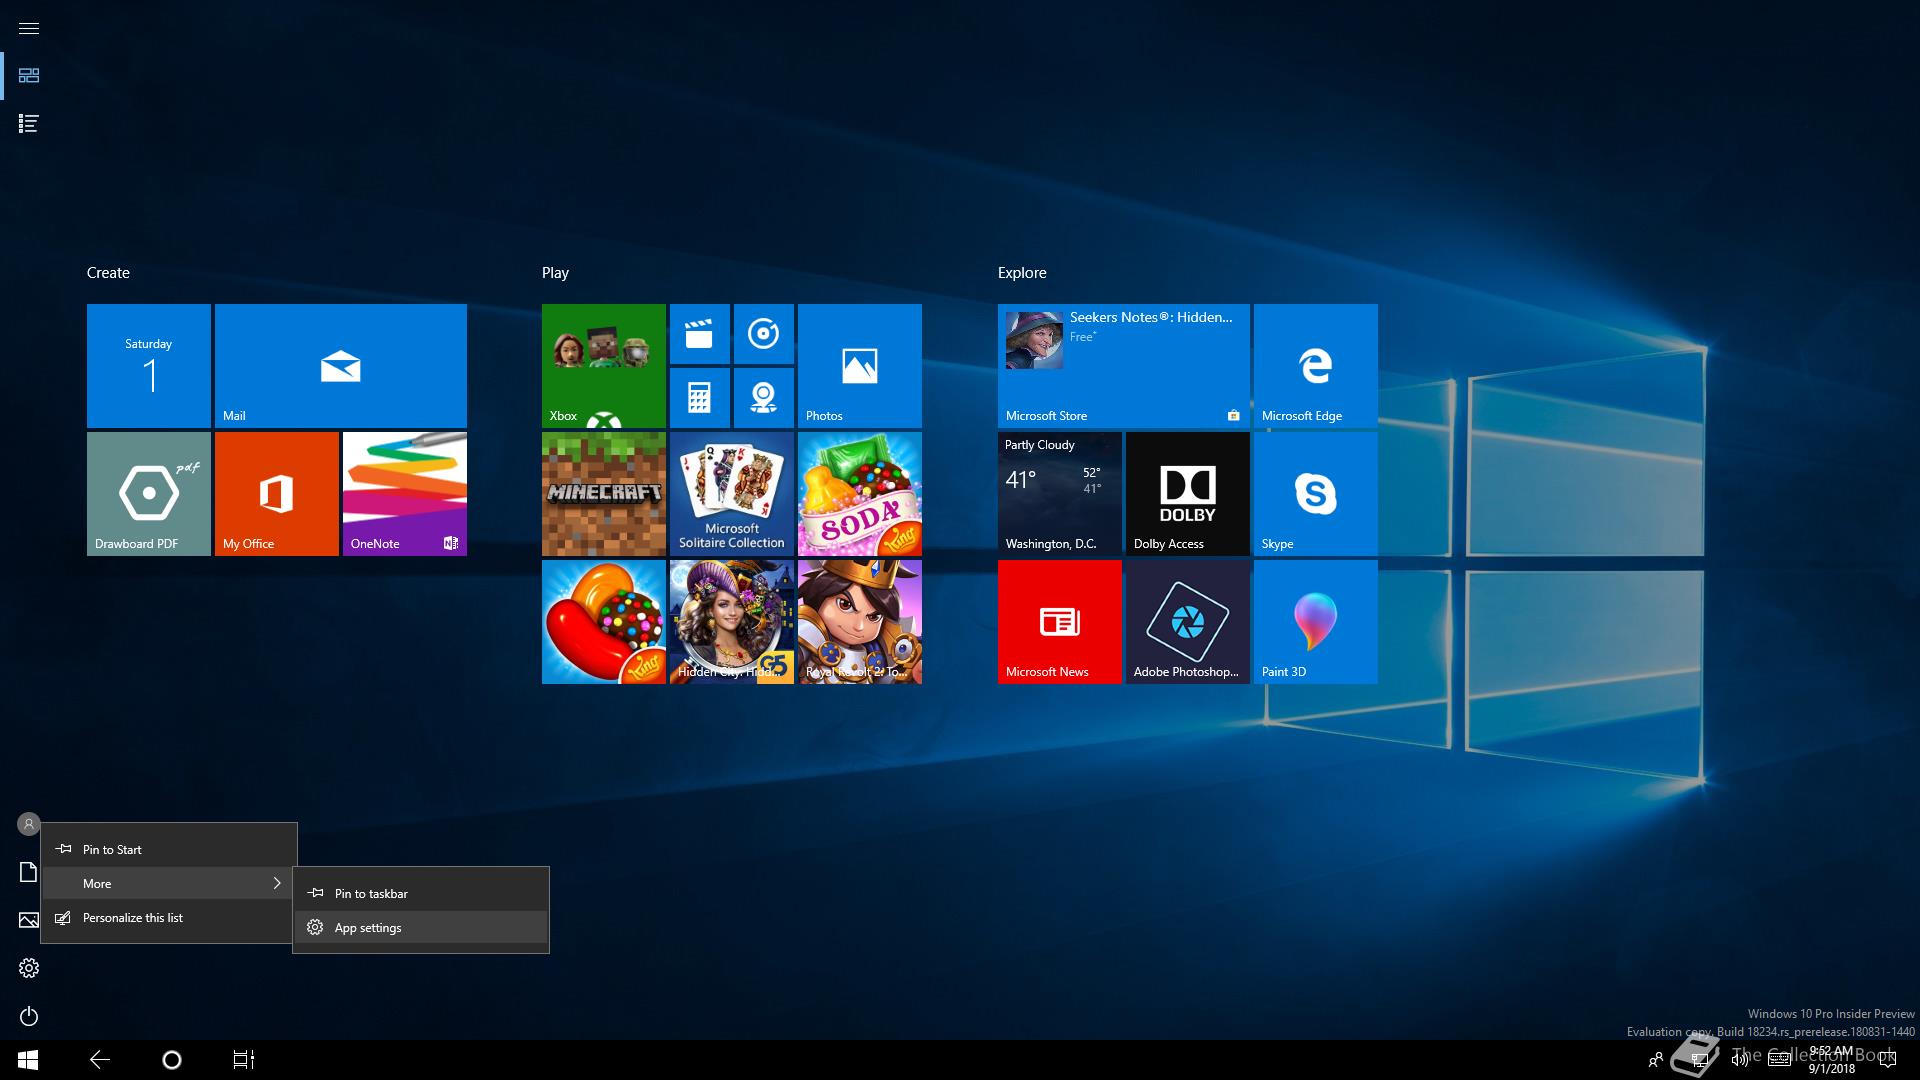
Task: Launch the Xbox tile
Action: (x=604, y=366)
